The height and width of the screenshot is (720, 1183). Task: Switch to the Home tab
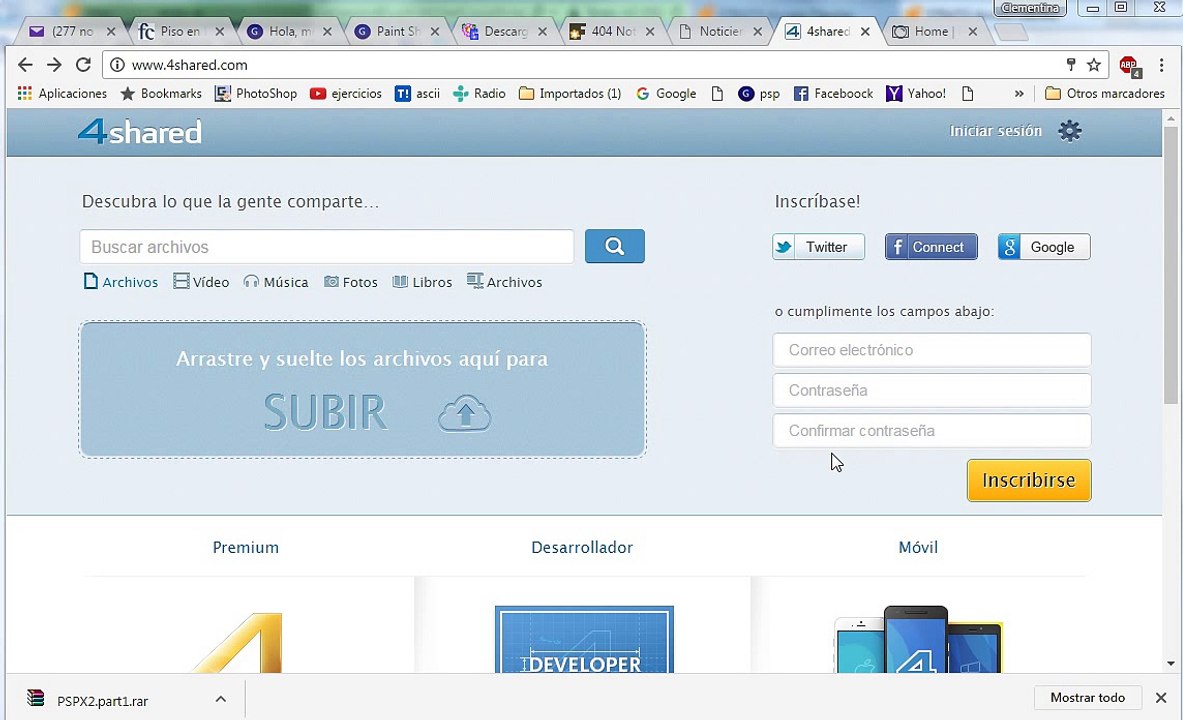pos(933,32)
